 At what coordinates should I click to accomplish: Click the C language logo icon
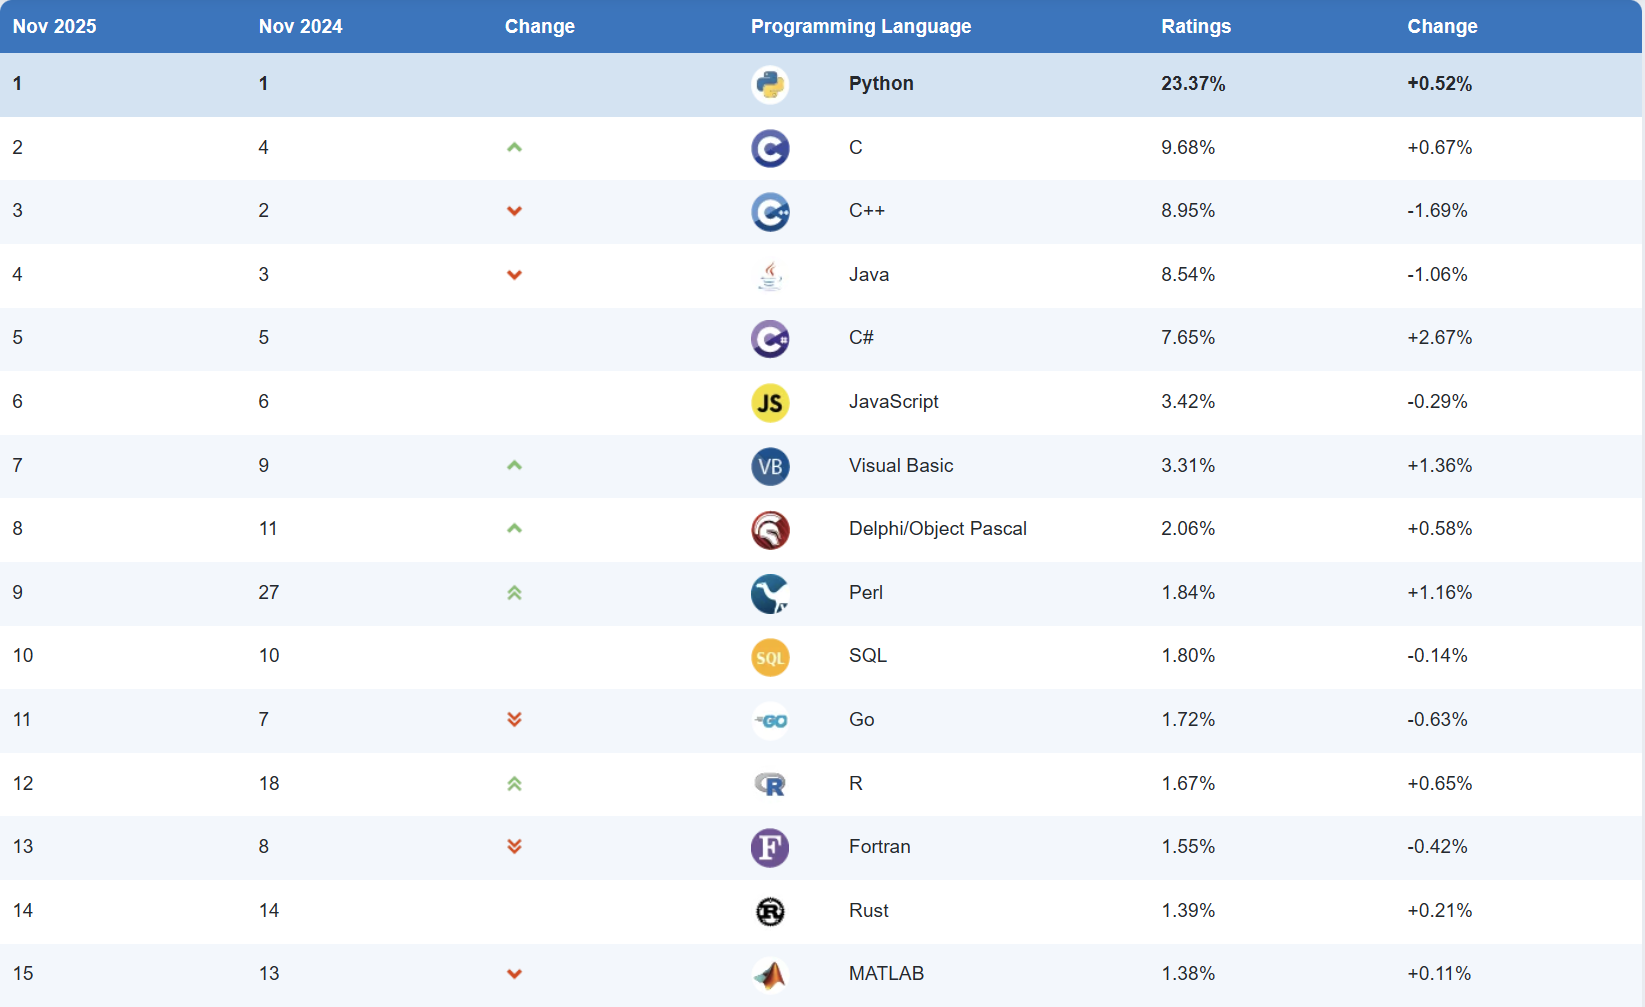770,149
